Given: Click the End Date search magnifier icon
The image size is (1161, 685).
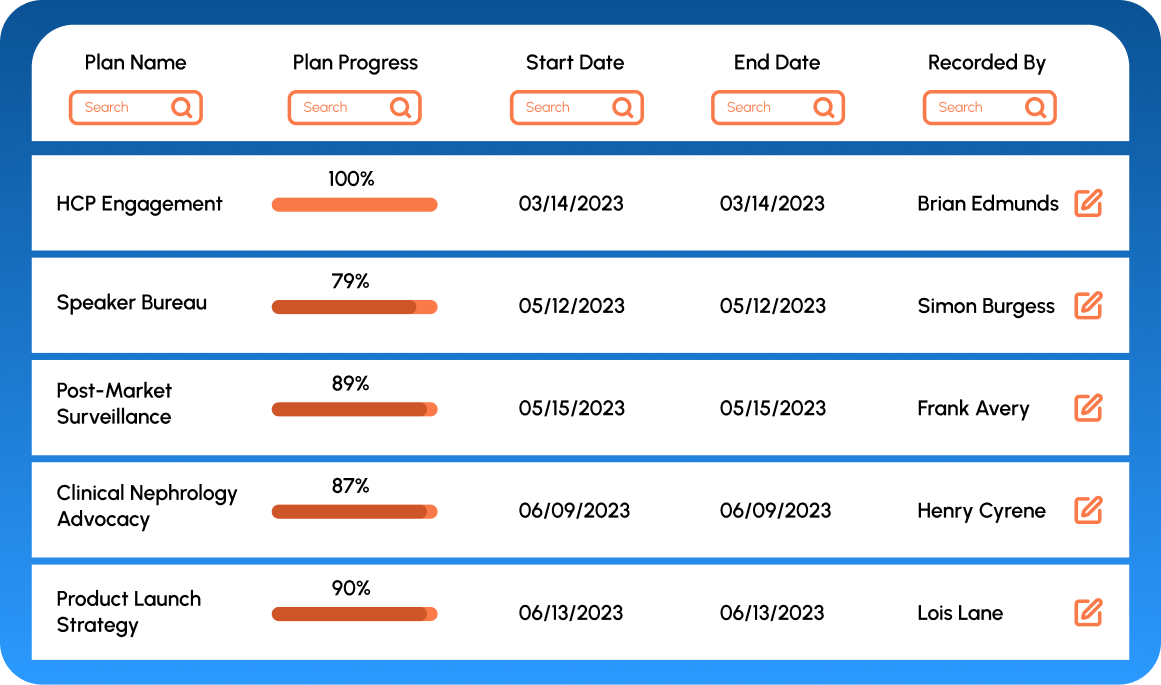Looking at the screenshot, I should click(x=824, y=107).
